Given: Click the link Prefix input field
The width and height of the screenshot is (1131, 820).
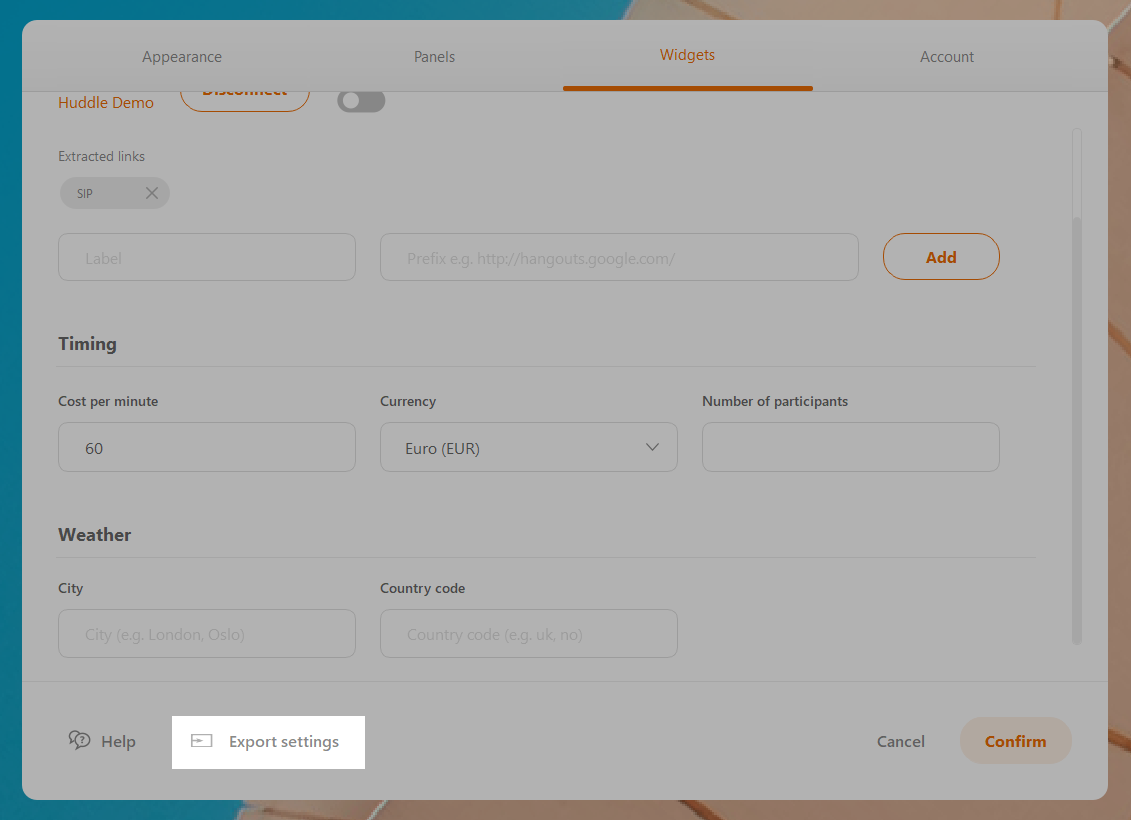Looking at the screenshot, I should coord(618,258).
